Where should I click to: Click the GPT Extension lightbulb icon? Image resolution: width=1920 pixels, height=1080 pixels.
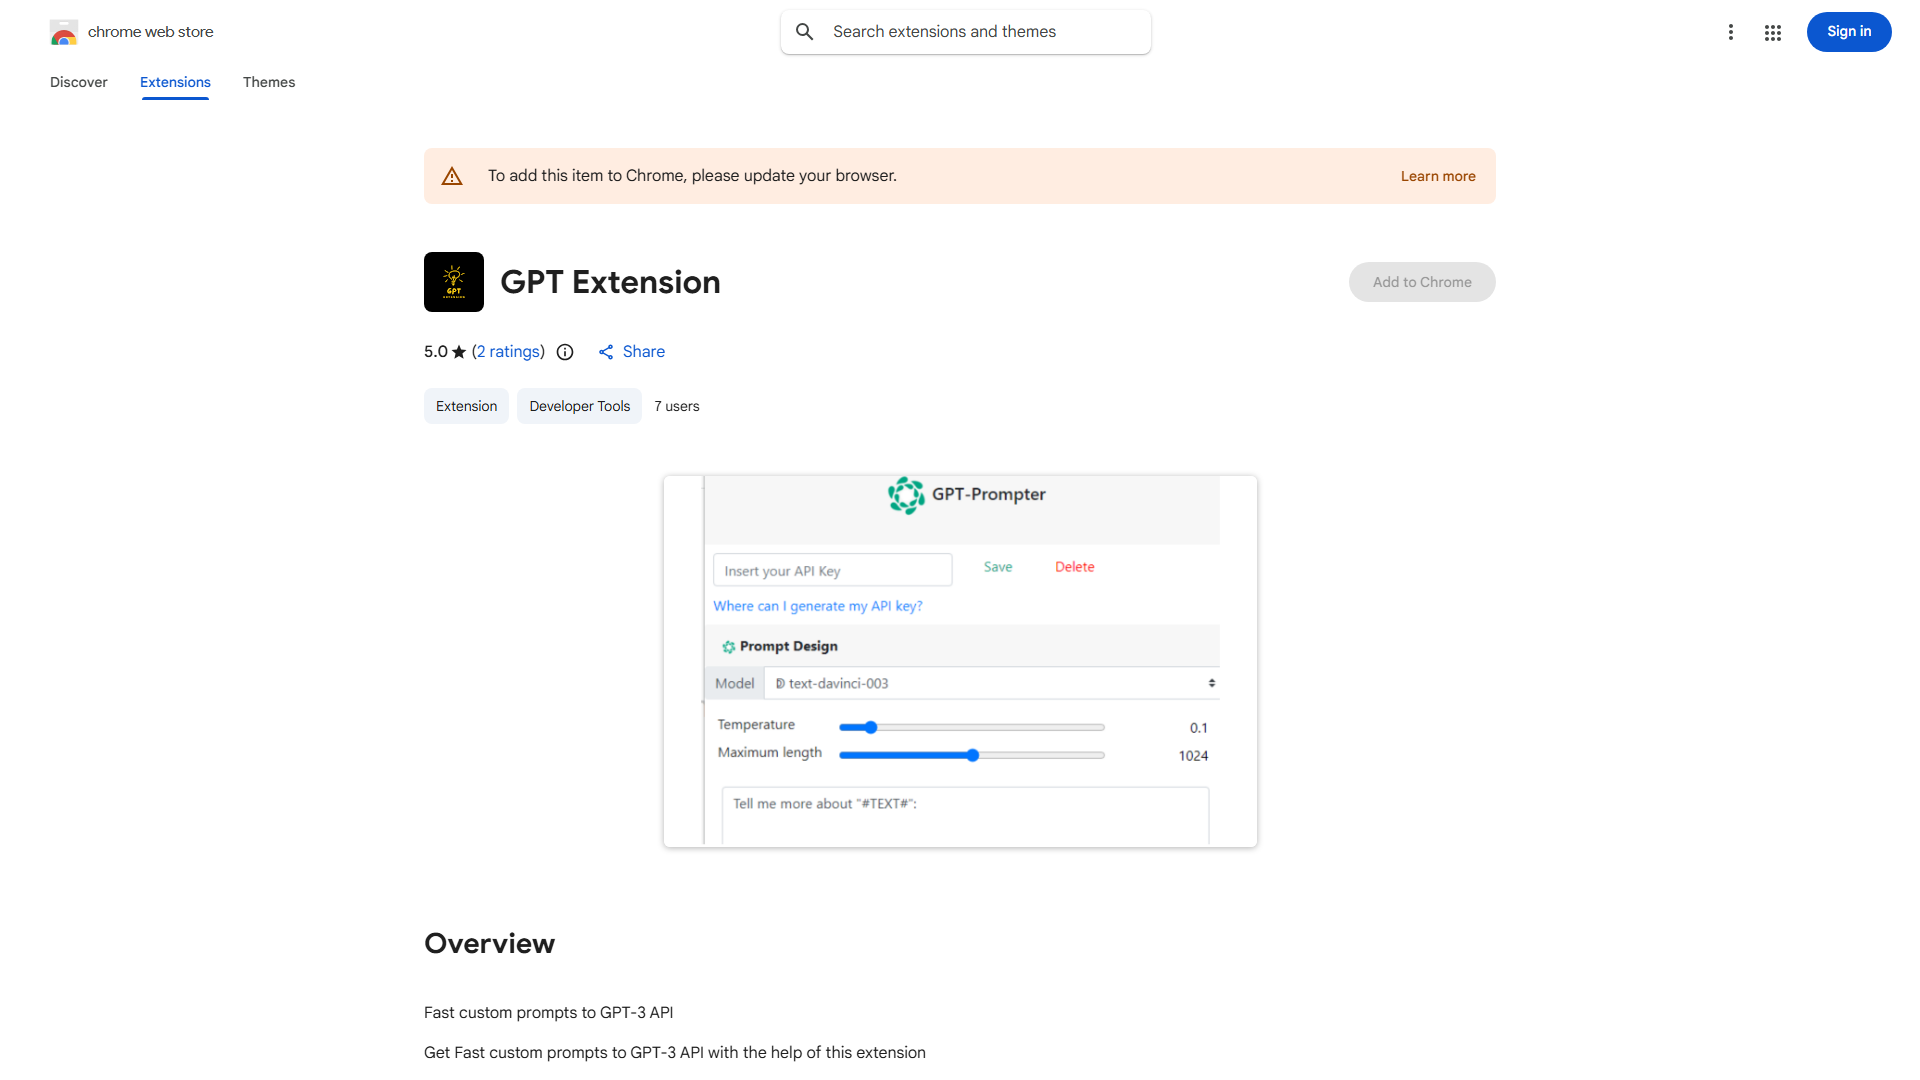coord(454,282)
